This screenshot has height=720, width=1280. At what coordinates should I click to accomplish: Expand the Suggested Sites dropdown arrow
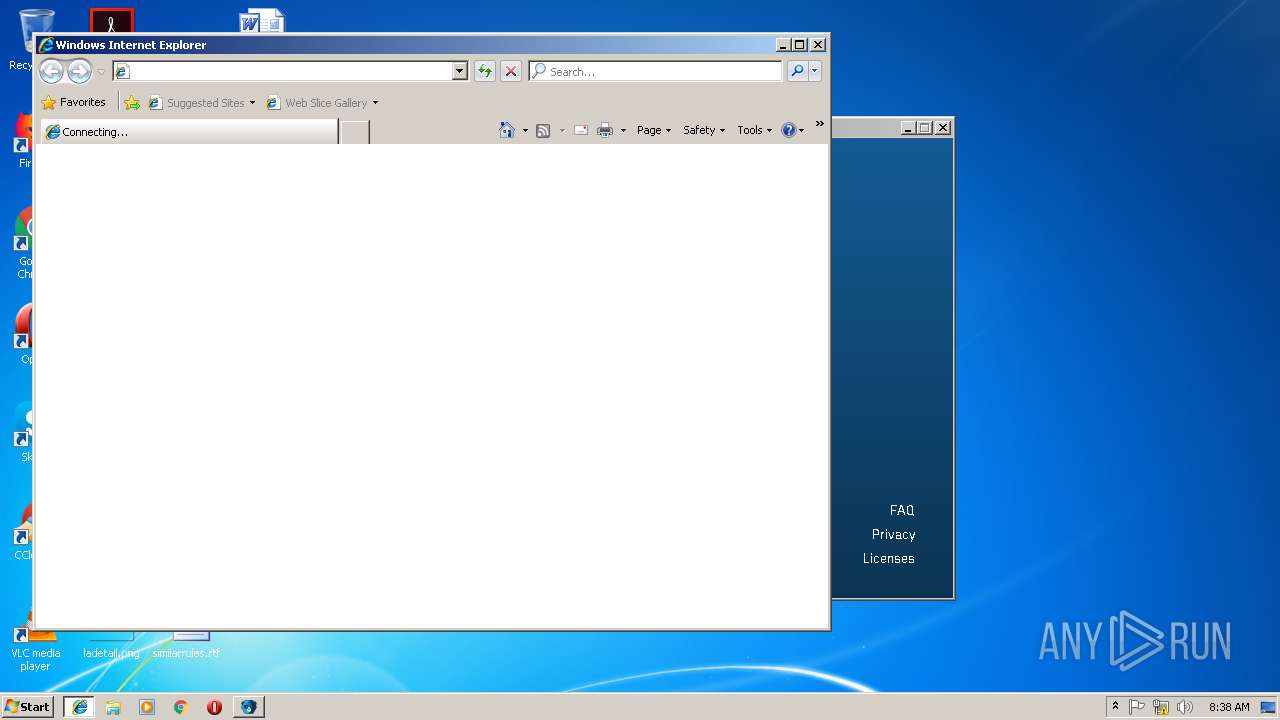click(252, 102)
